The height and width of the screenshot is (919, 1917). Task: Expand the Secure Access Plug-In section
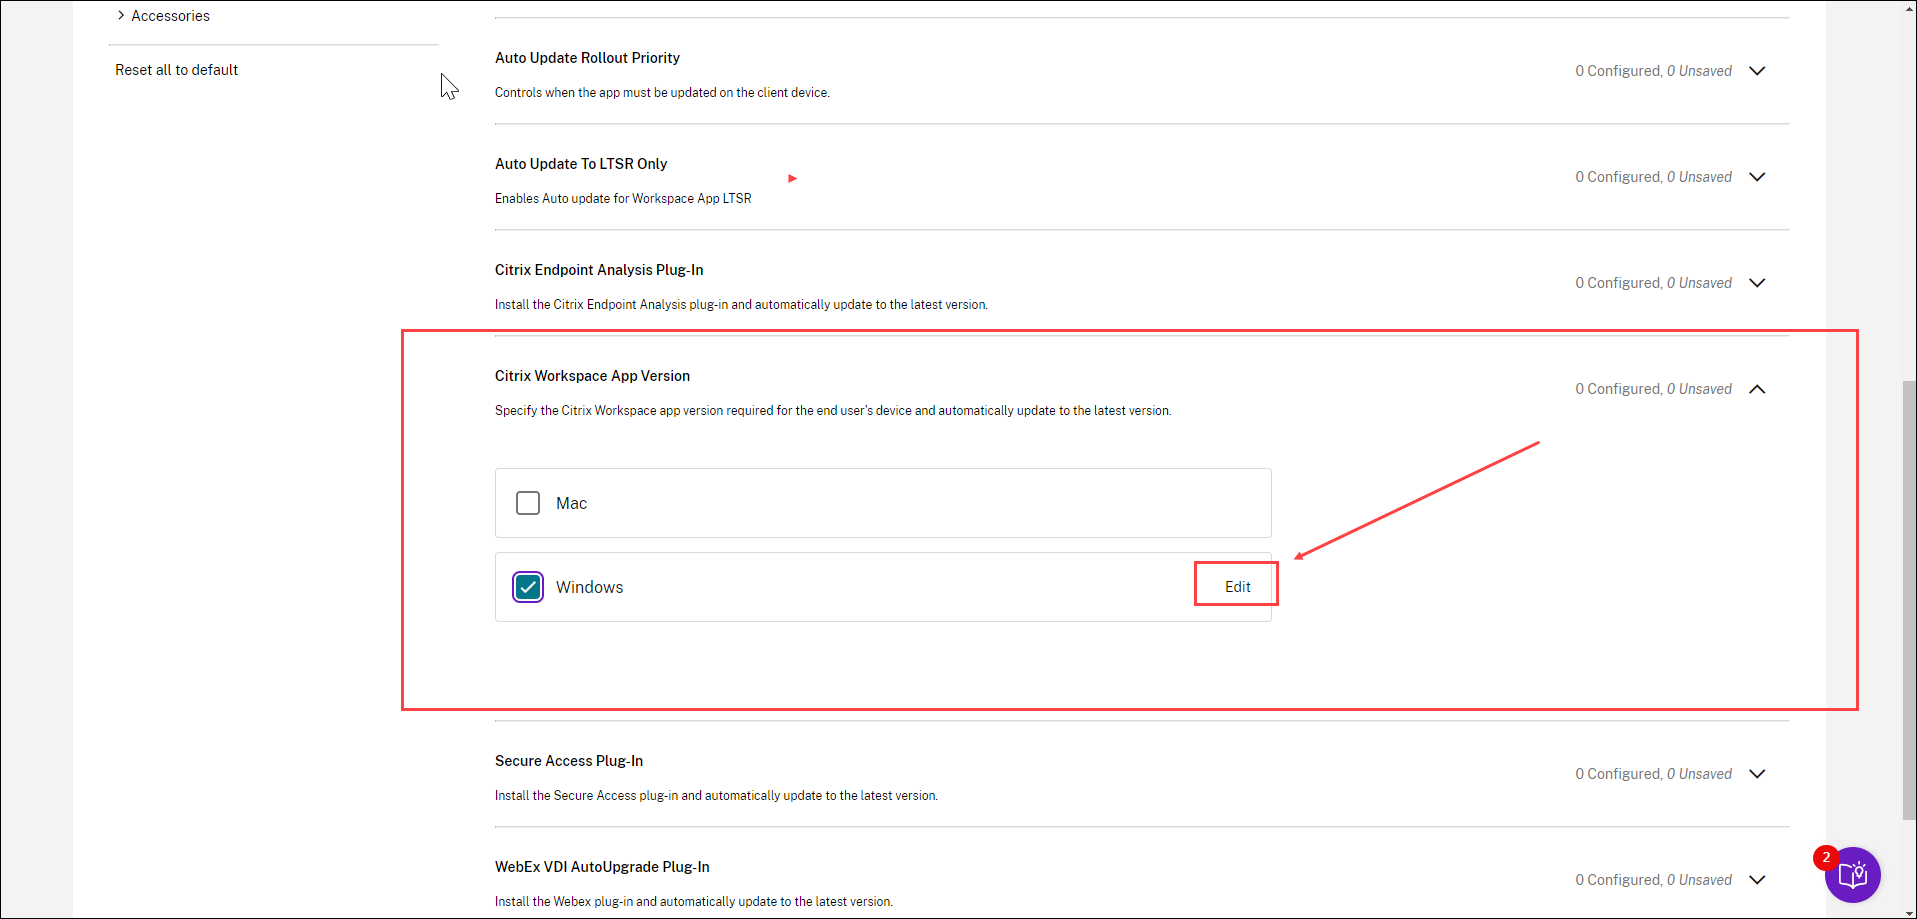point(1757,774)
